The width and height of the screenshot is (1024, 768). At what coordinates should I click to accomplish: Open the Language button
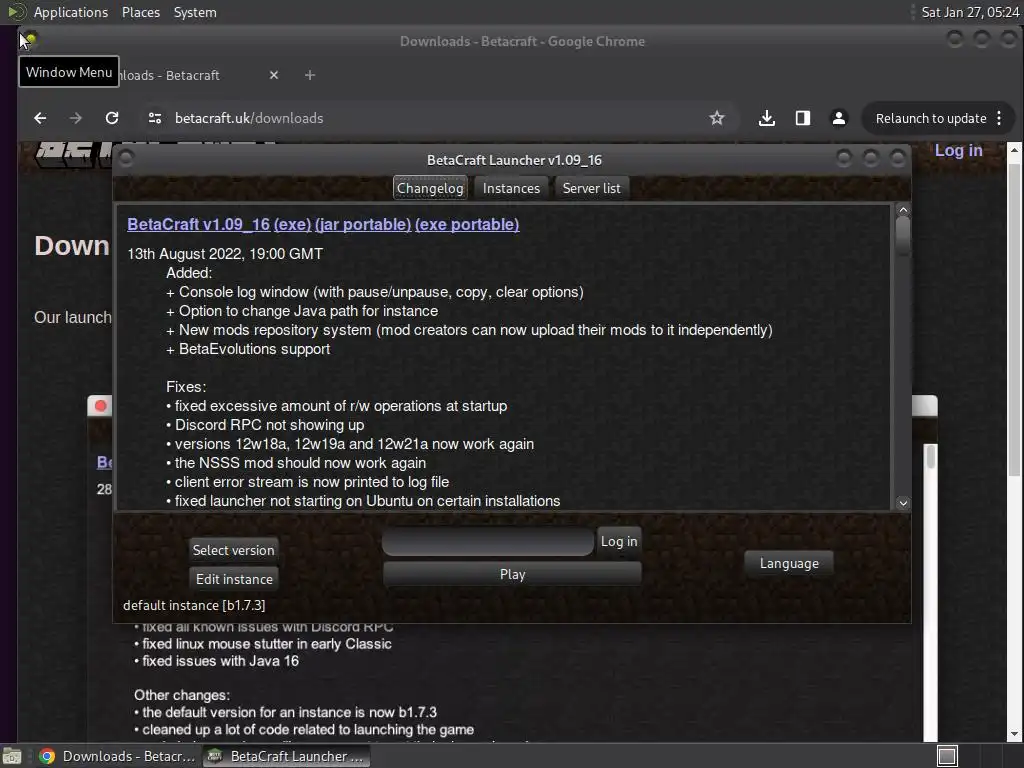(x=788, y=563)
